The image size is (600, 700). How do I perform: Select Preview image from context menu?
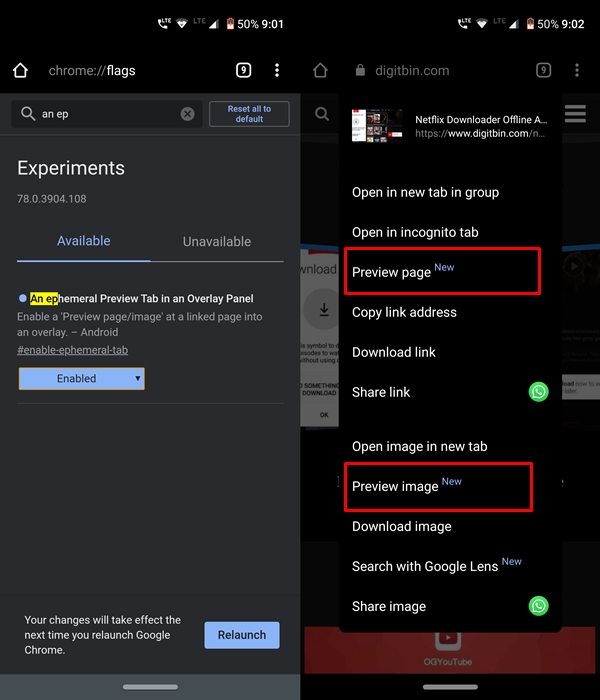(x=395, y=486)
